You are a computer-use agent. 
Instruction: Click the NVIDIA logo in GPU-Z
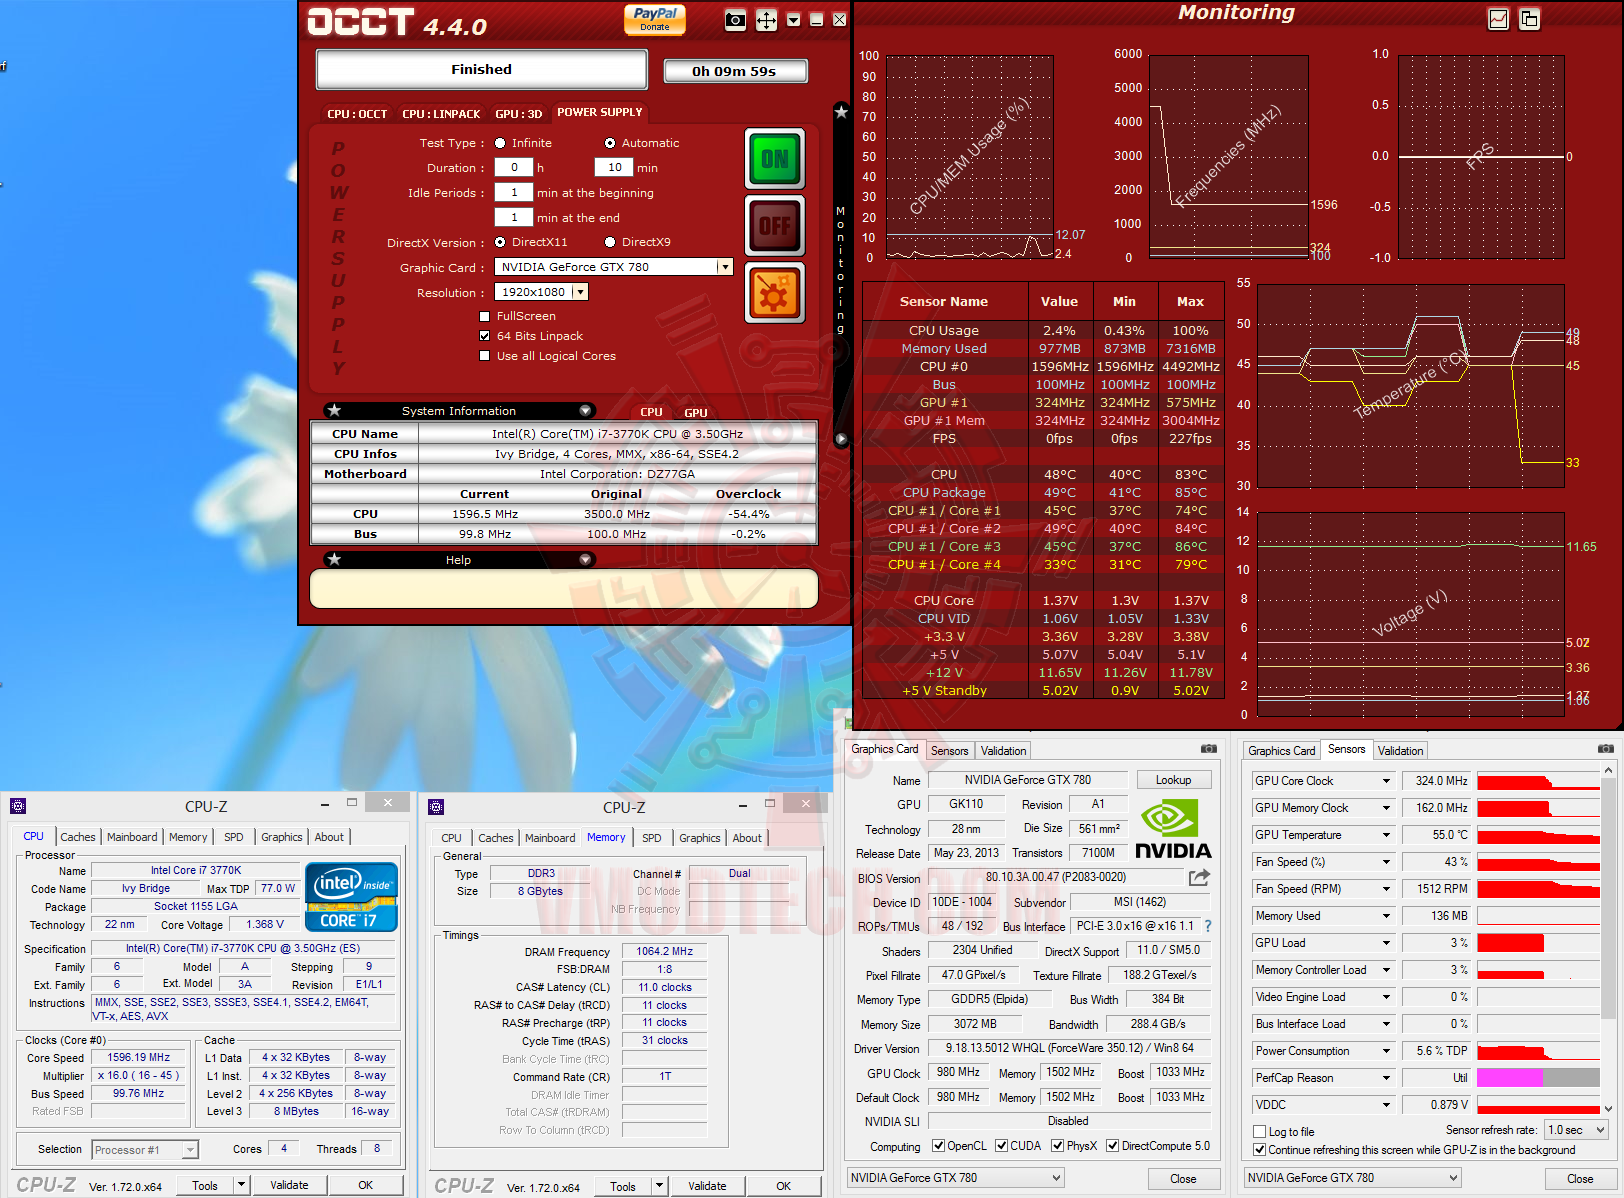tap(1173, 829)
